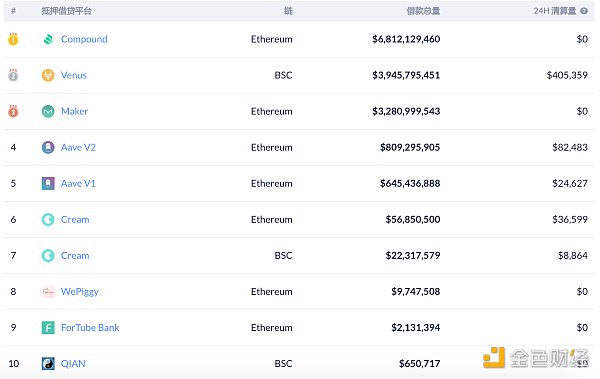Open the Compound link

coord(84,39)
